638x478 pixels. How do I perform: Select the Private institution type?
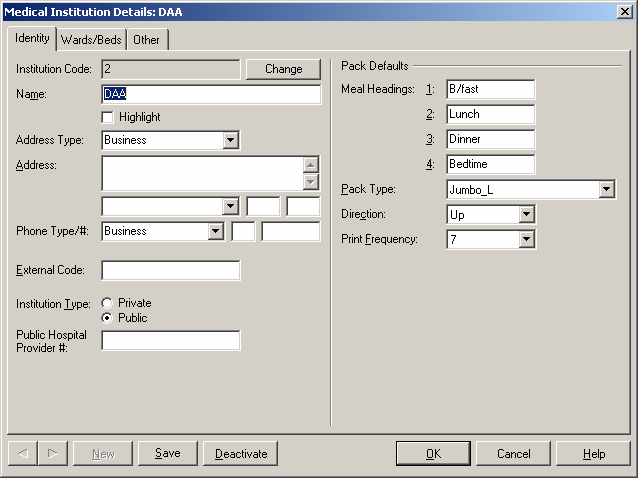tap(107, 303)
